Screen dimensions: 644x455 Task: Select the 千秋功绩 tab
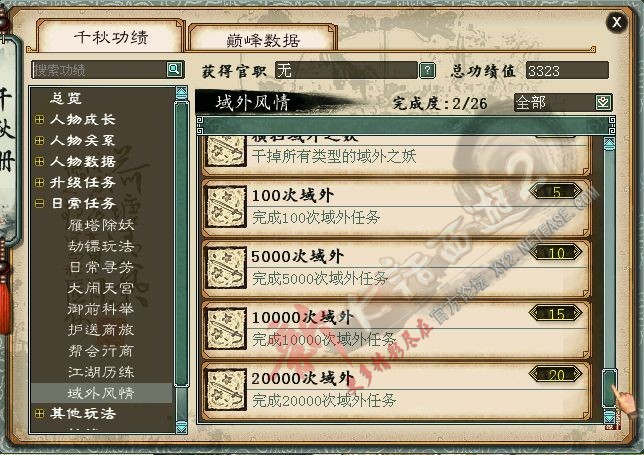(x=110, y=37)
